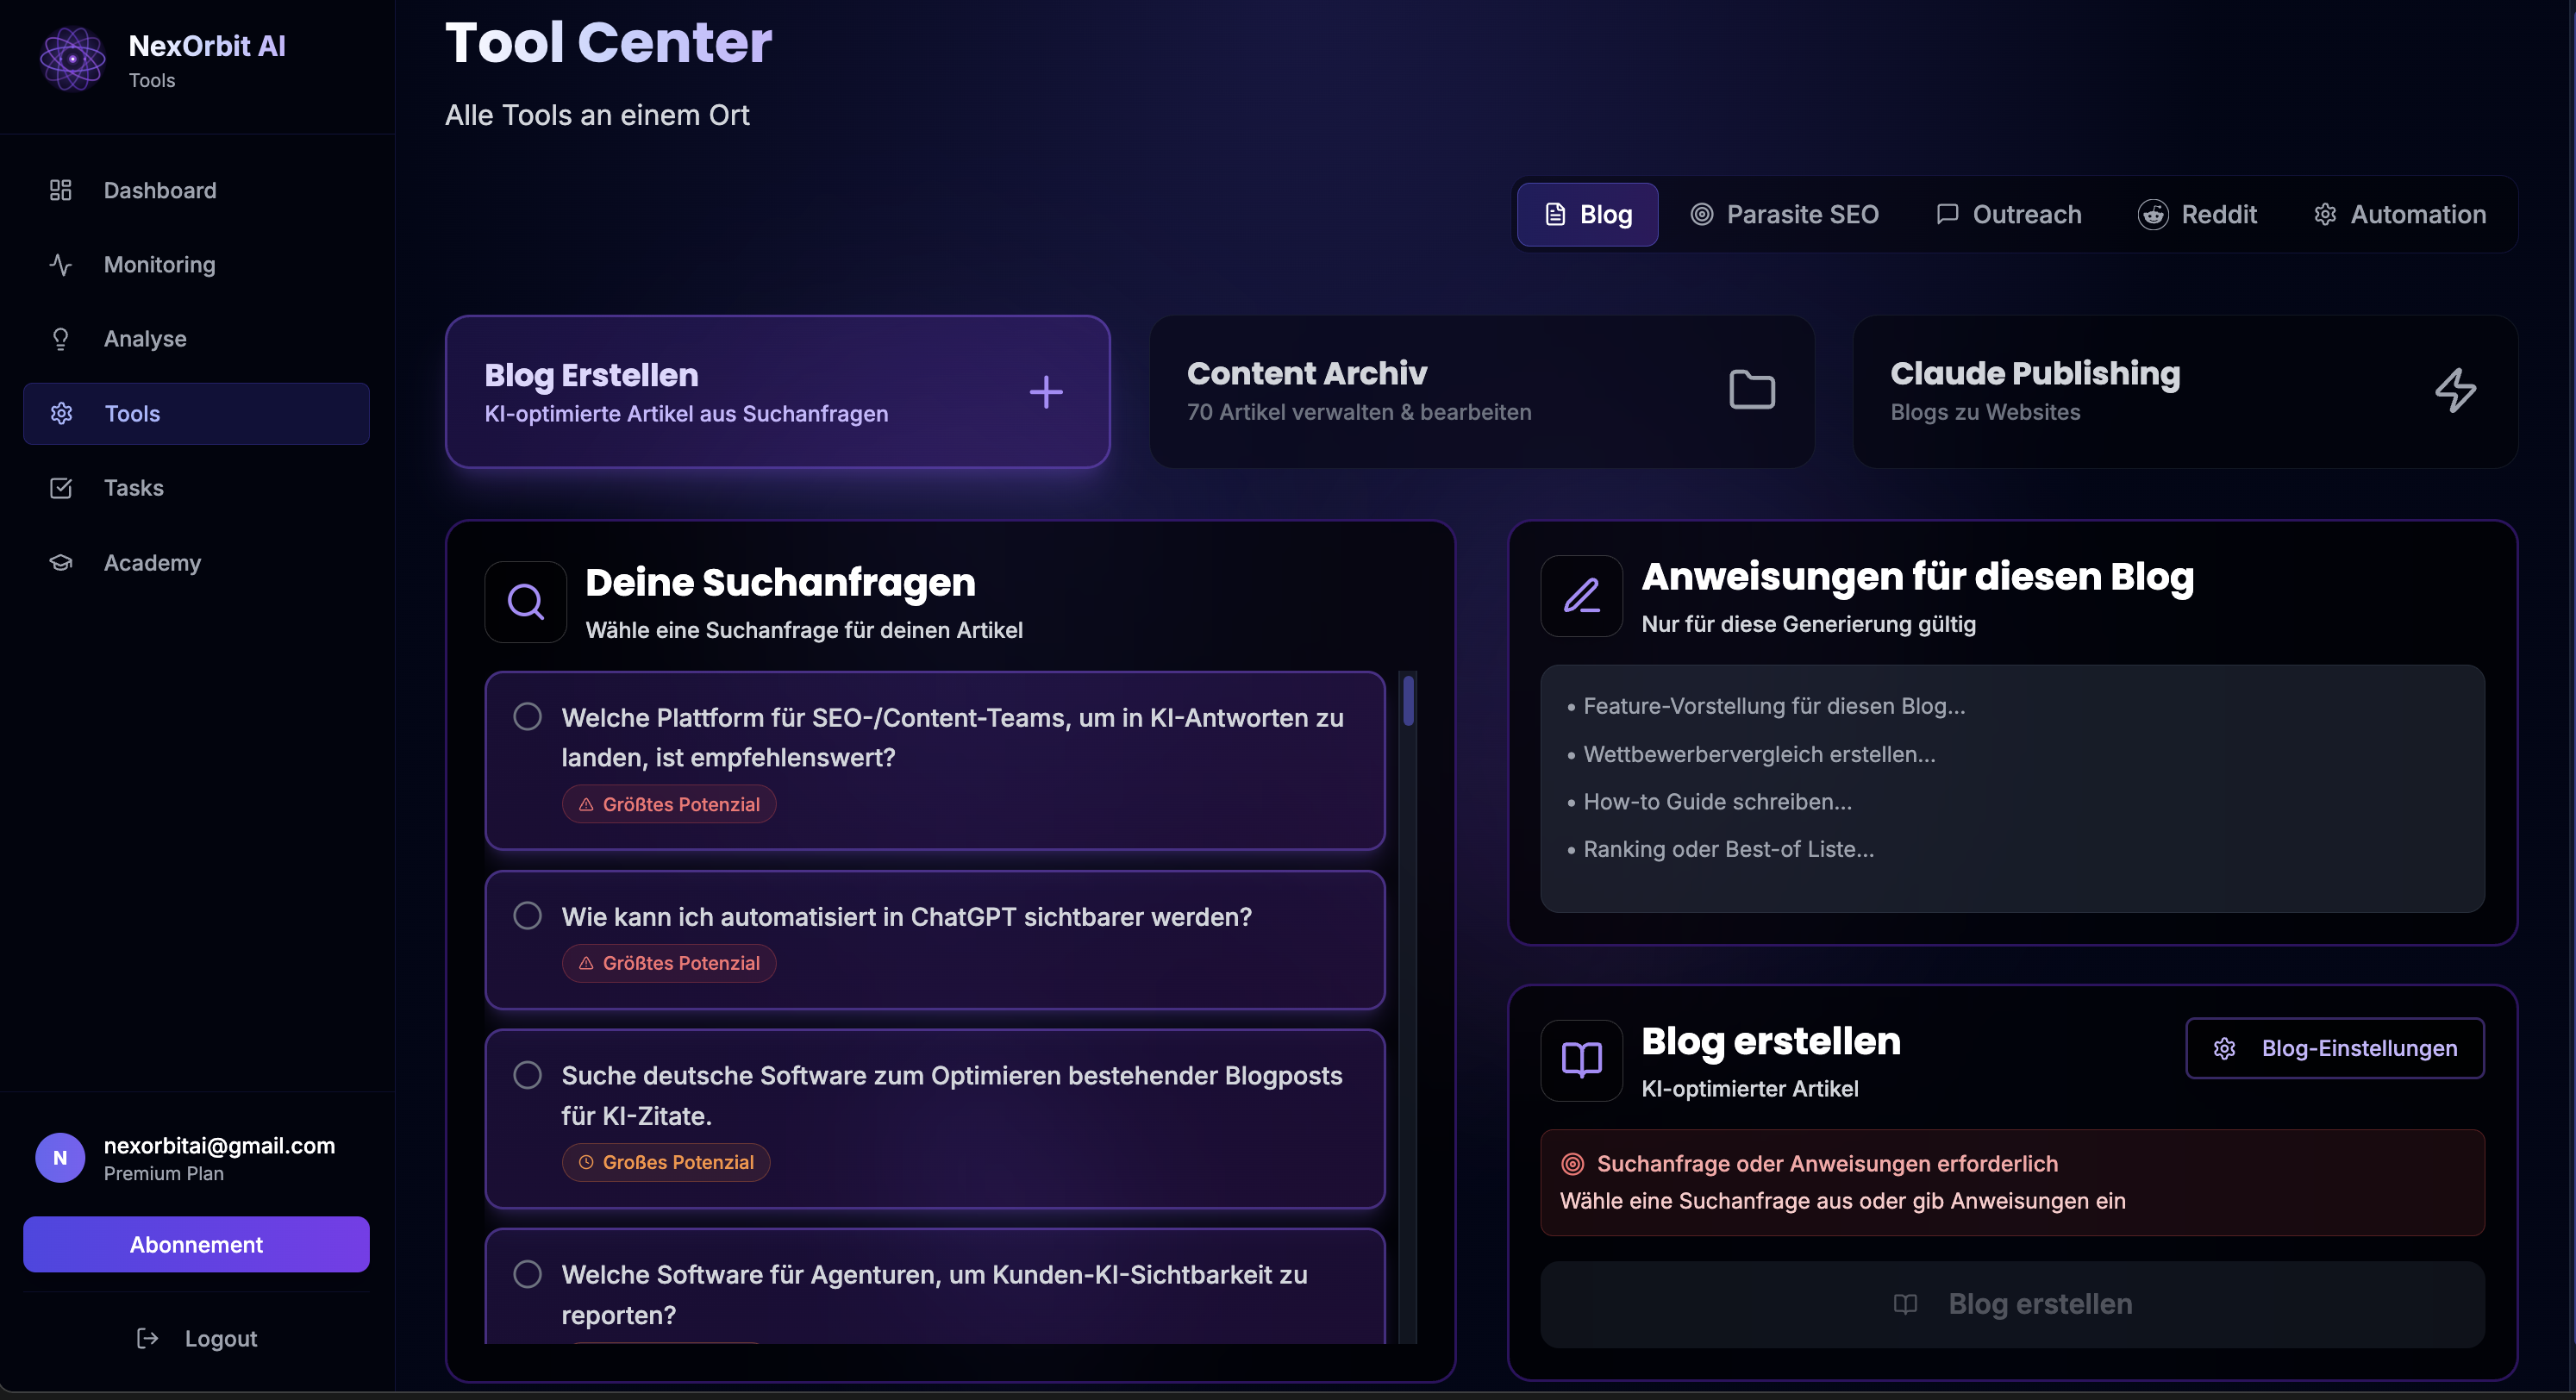Select the Tasks checkmark icon
Screen dimensions: 2576x1400
[61, 488]
